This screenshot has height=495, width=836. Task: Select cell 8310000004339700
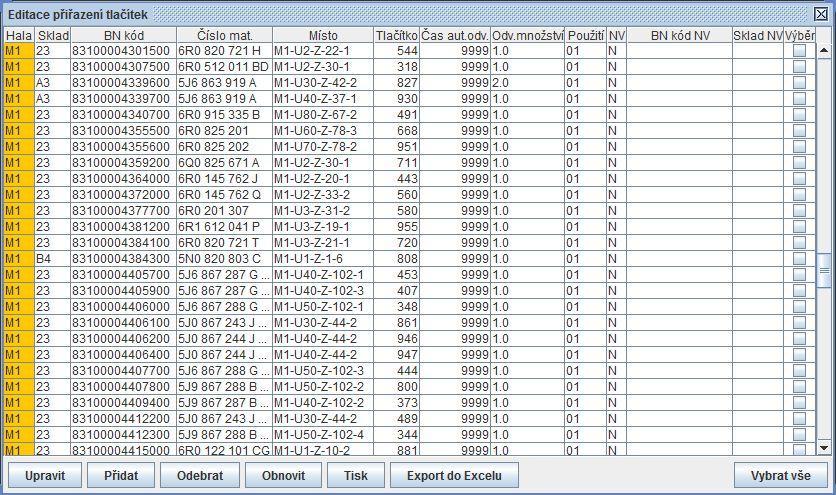pos(124,99)
